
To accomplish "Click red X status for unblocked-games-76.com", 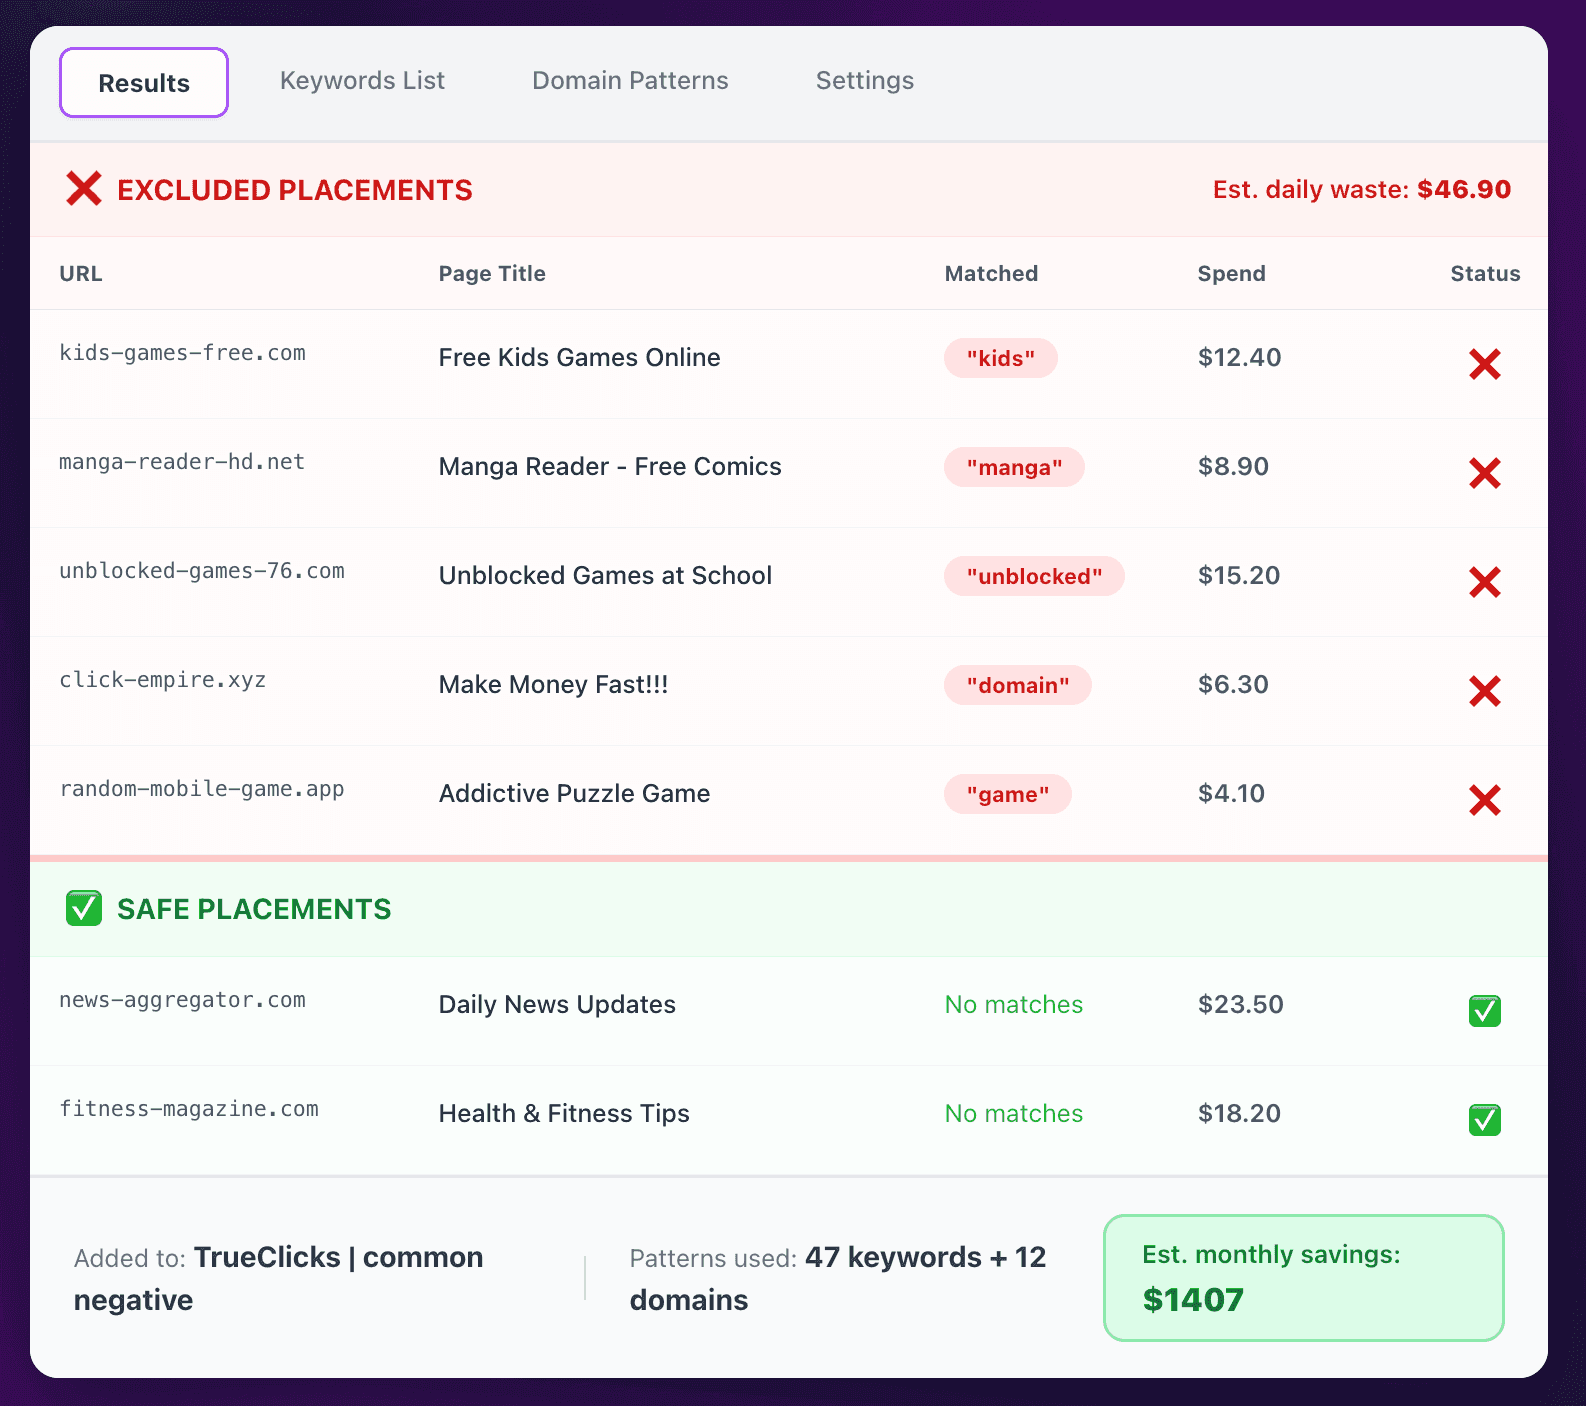I will pos(1484,582).
